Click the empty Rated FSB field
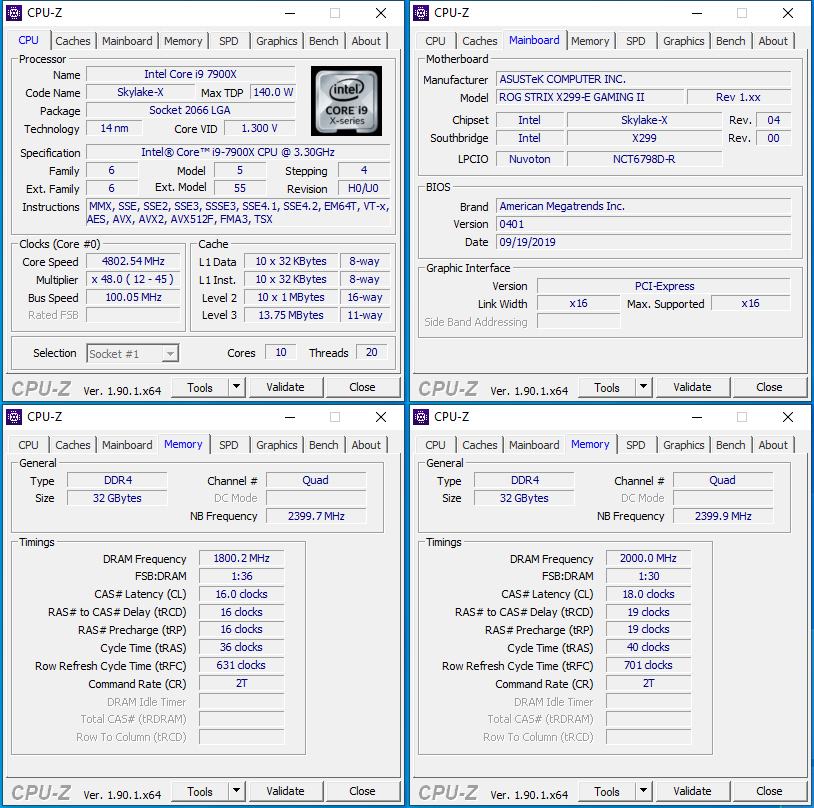The height and width of the screenshot is (808, 814). [x=133, y=315]
